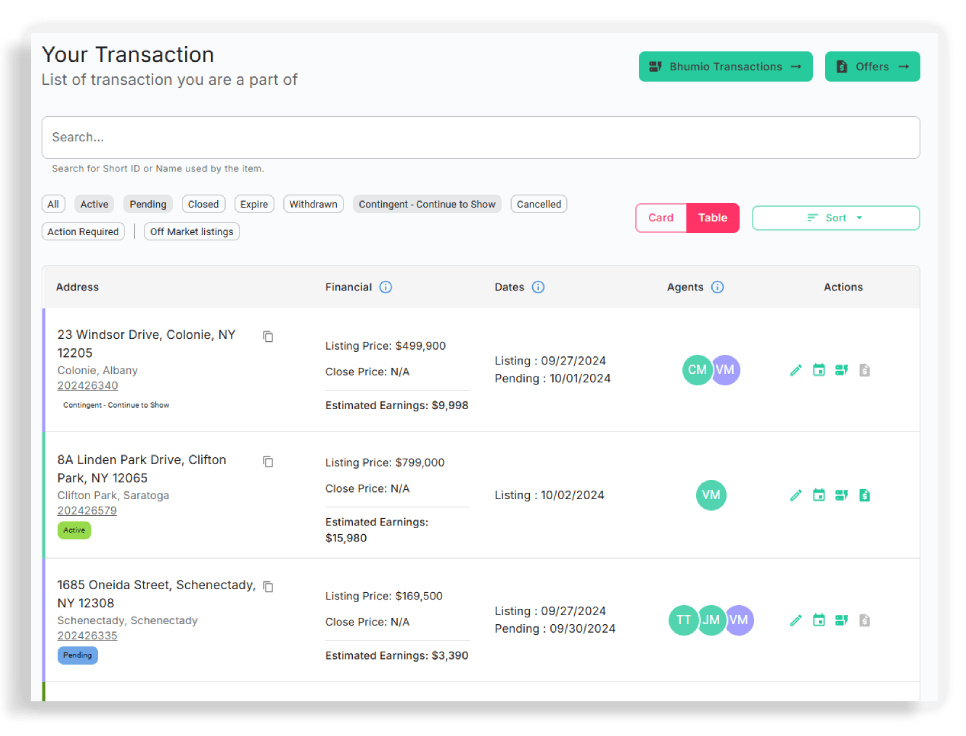Enable the Closed transactions filter
This screenshot has height=736, width=966.
pyautogui.click(x=203, y=203)
